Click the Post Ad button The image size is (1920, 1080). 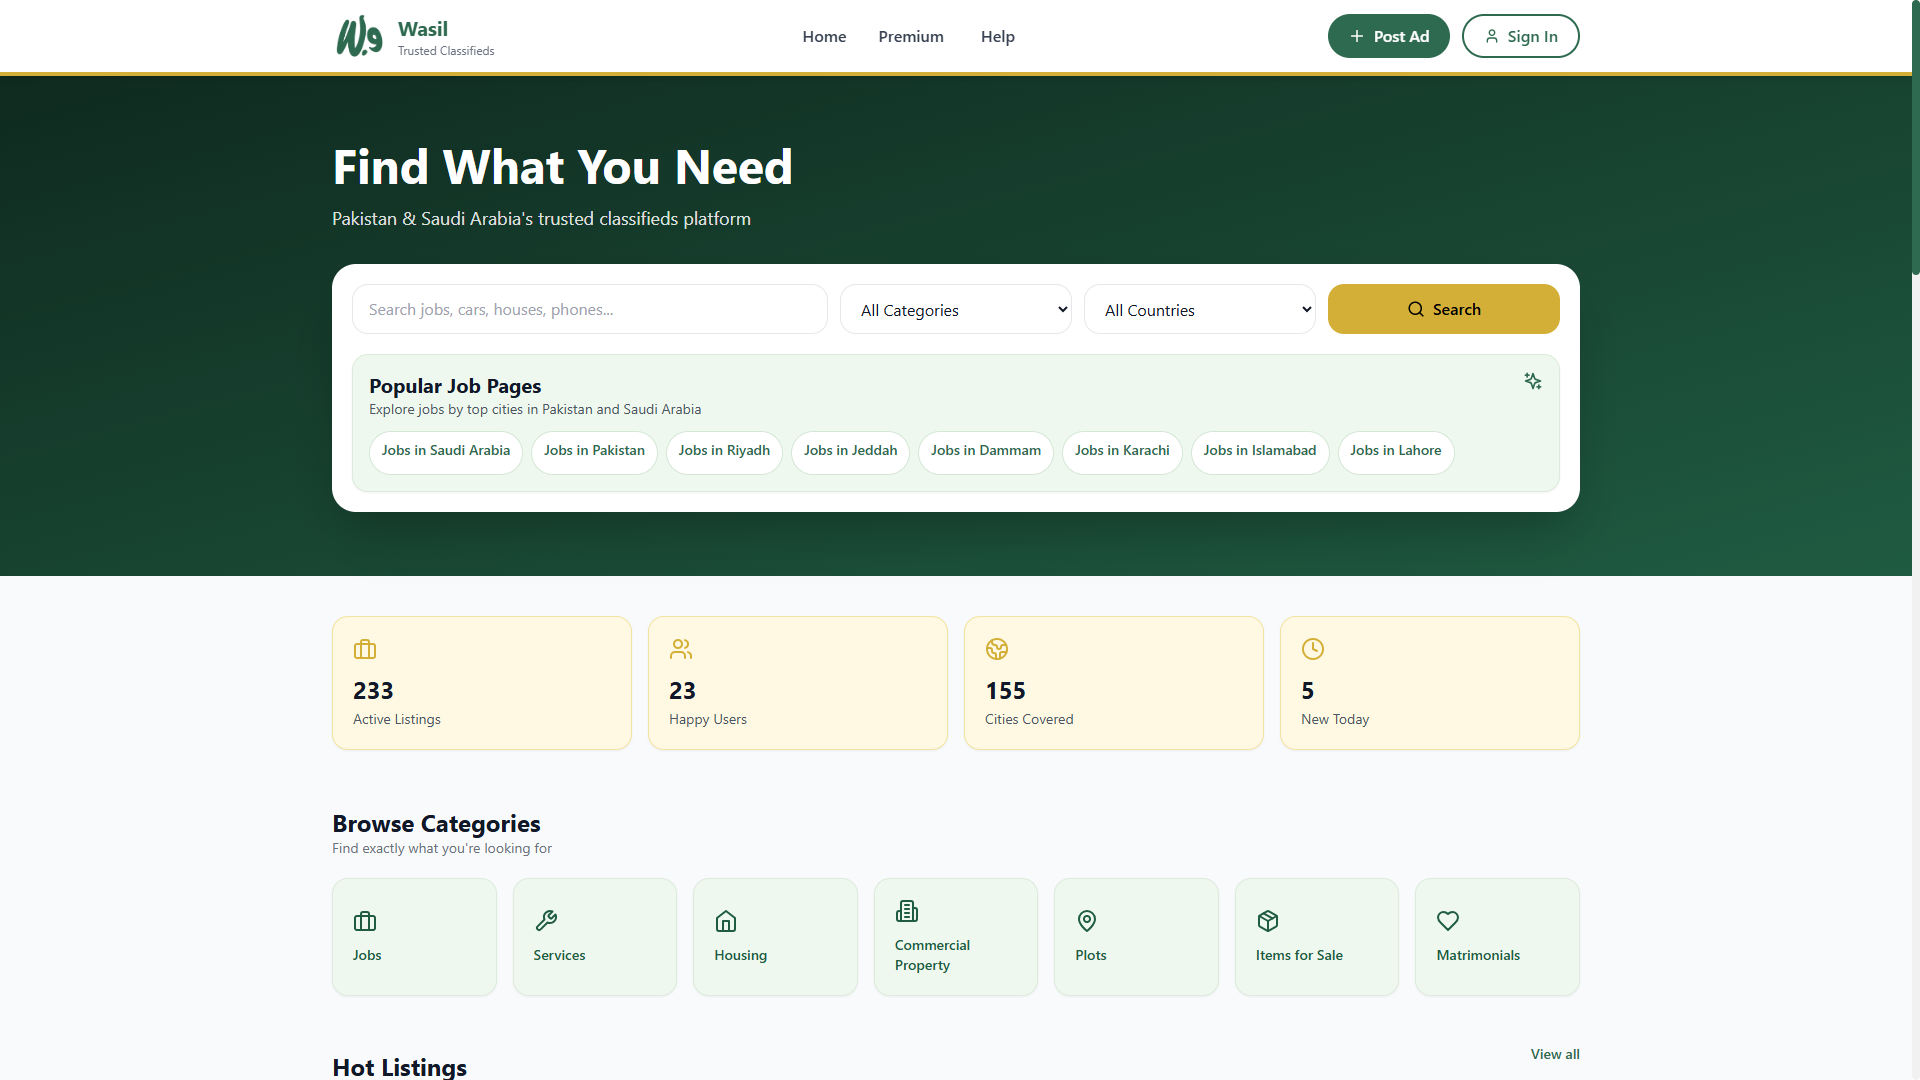coord(1389,36)
